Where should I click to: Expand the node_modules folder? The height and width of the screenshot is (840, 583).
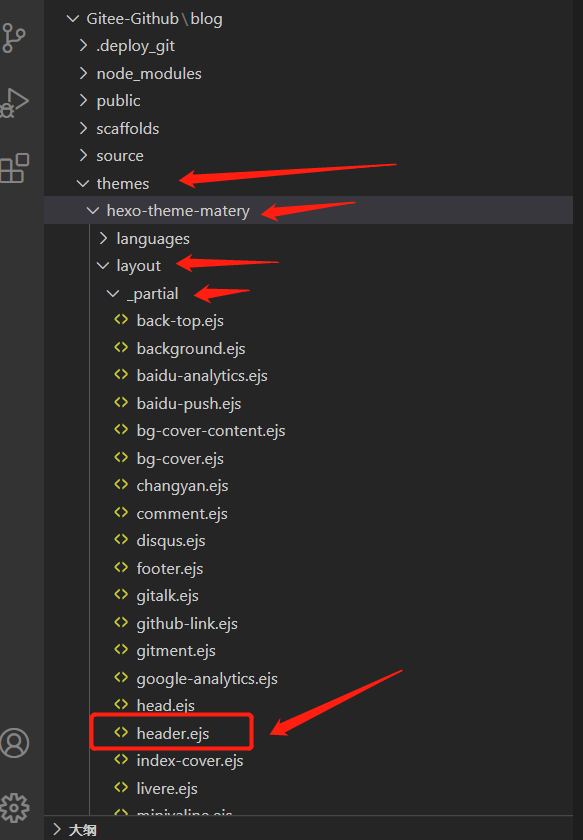tap(83, 73)
